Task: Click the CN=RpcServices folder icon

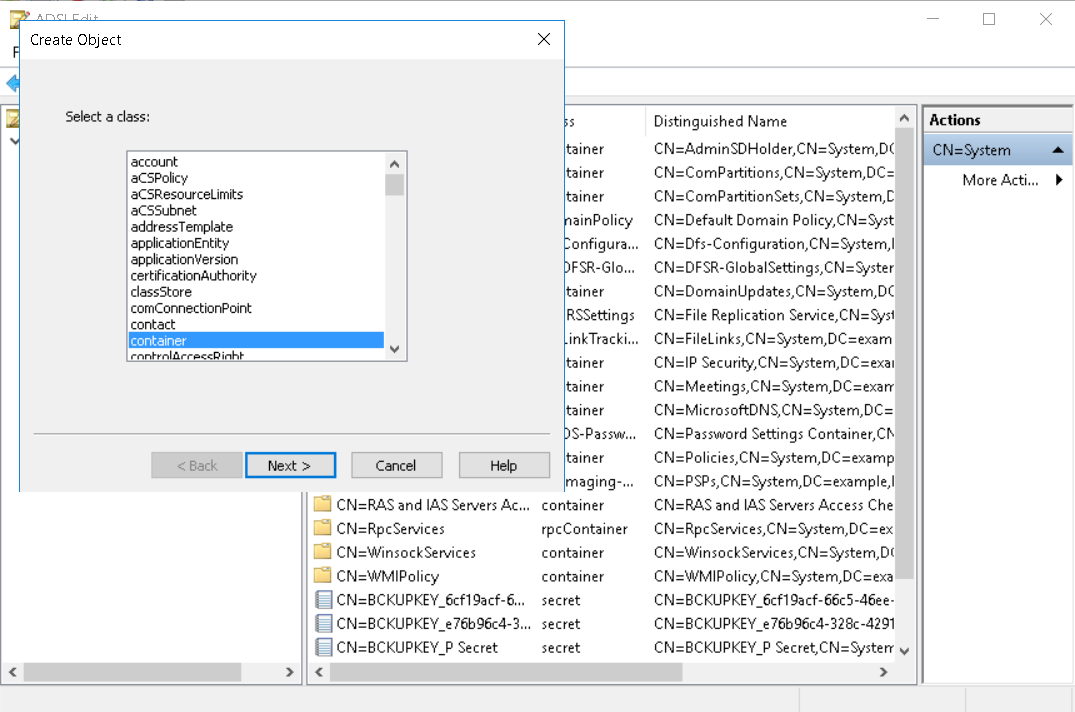Action: pos(322,529)
